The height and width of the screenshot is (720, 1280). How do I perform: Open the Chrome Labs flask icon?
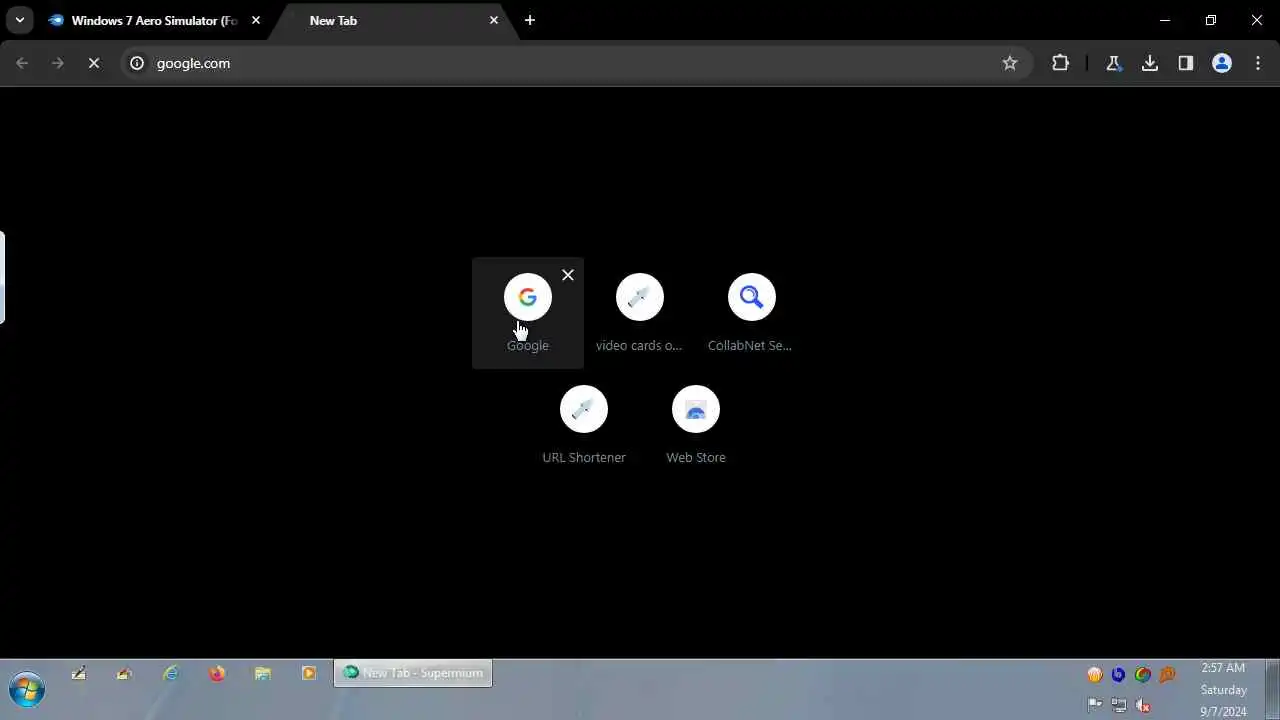(1113, 63)
